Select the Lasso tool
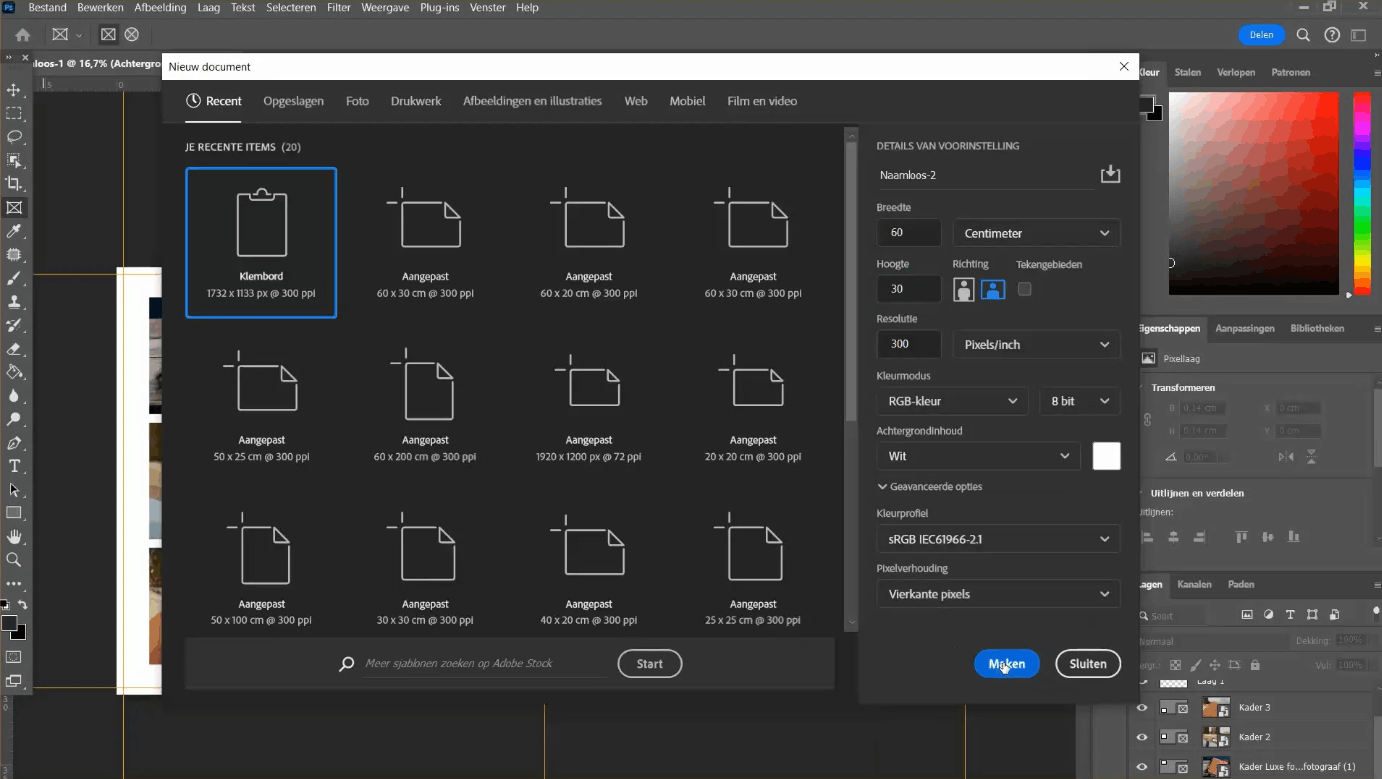Viewport: 1382px width, 779px height. pyautogui.click(x=14, y=137)
